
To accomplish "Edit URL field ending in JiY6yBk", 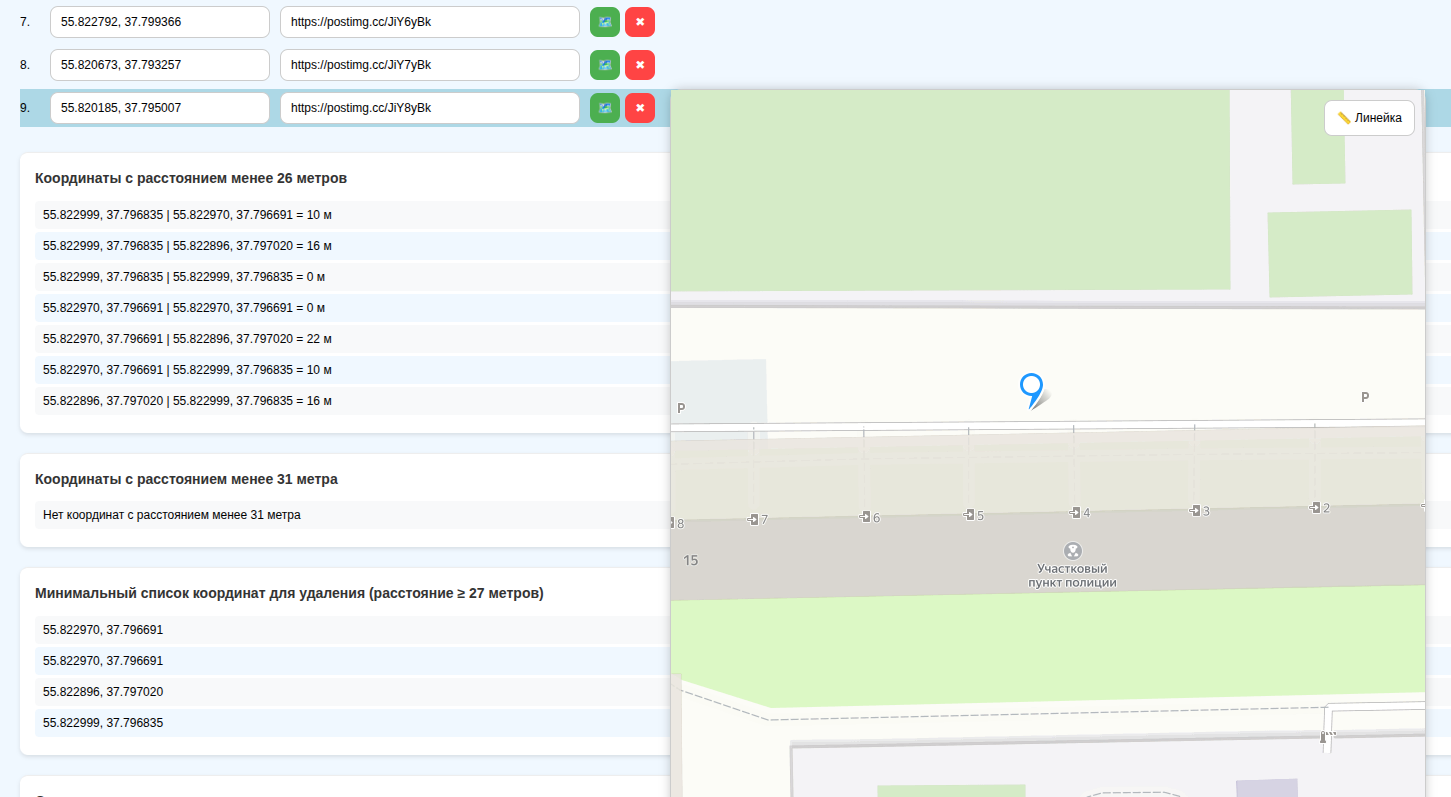I will (430, 22).
